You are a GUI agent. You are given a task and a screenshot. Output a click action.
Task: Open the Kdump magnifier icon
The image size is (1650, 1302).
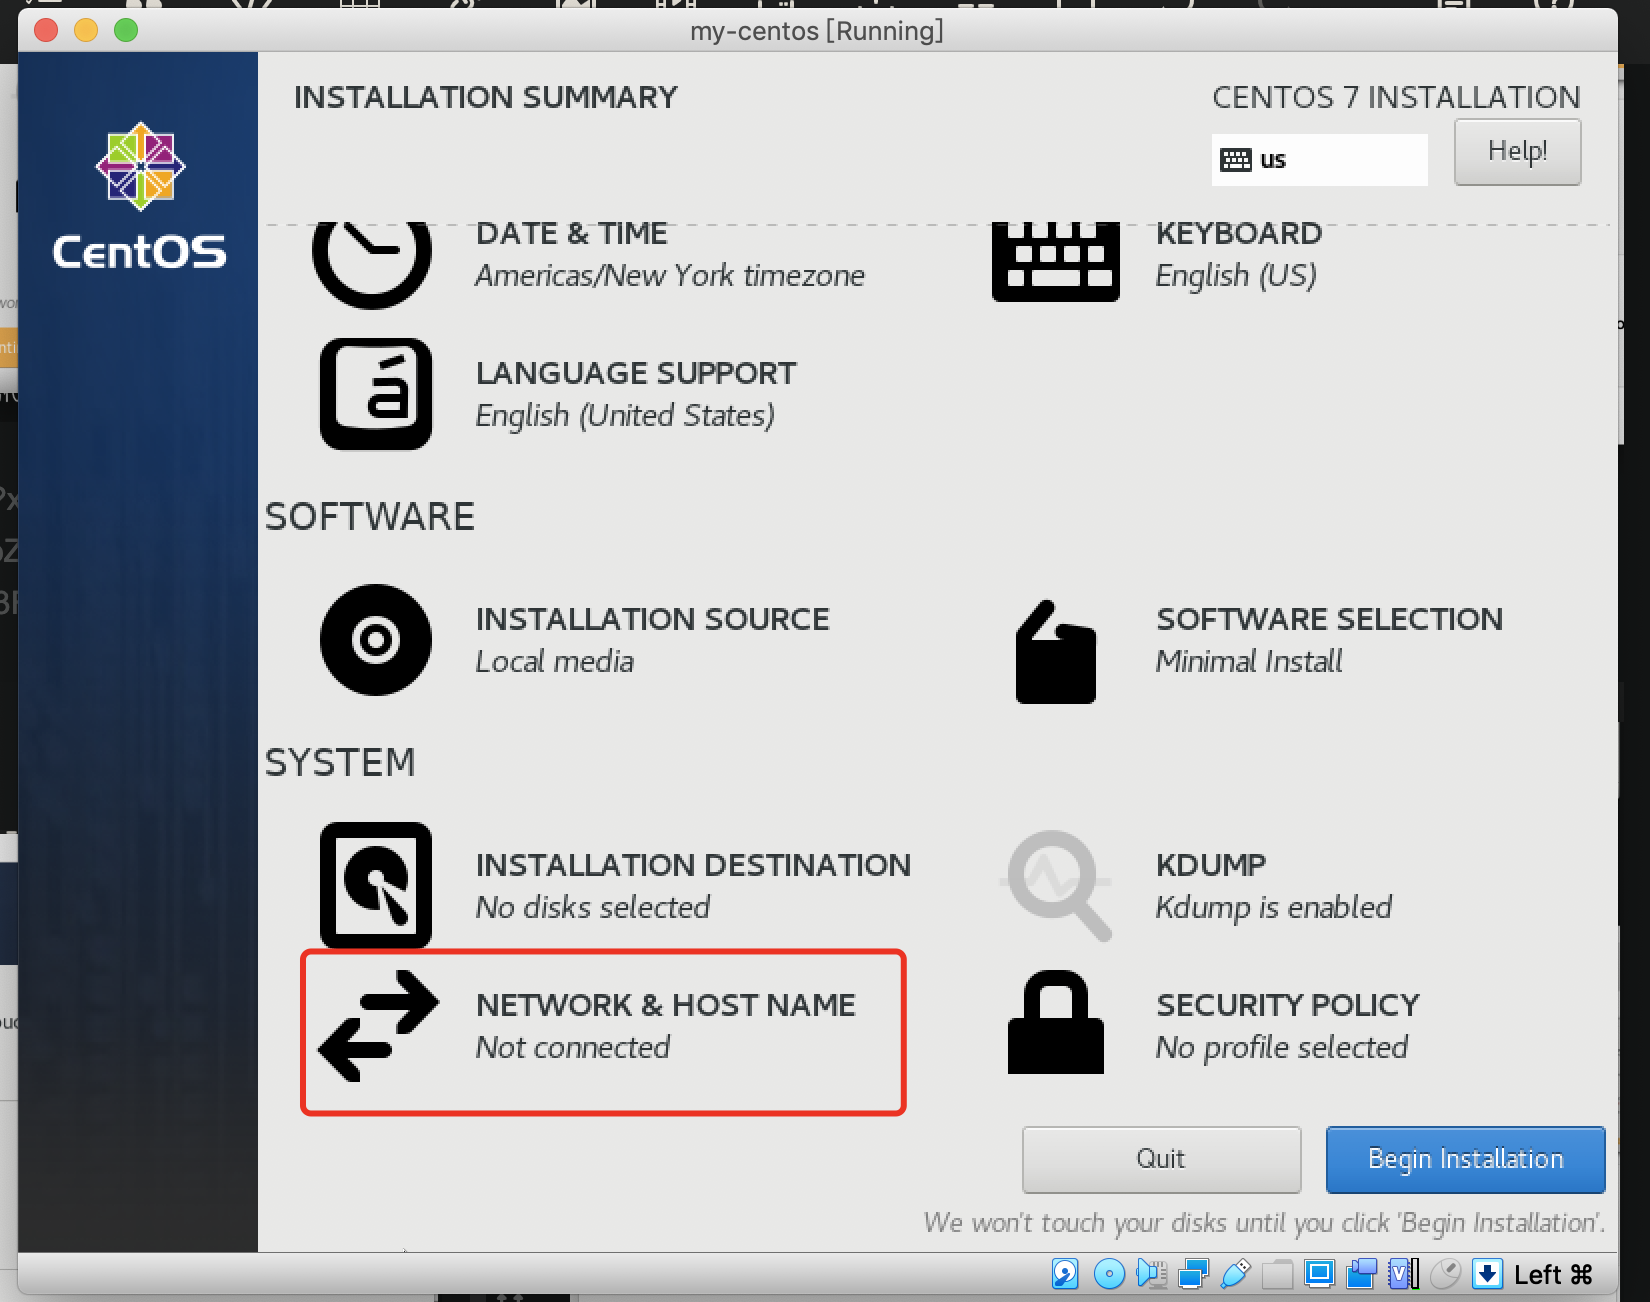click(x=1057, y=885)
